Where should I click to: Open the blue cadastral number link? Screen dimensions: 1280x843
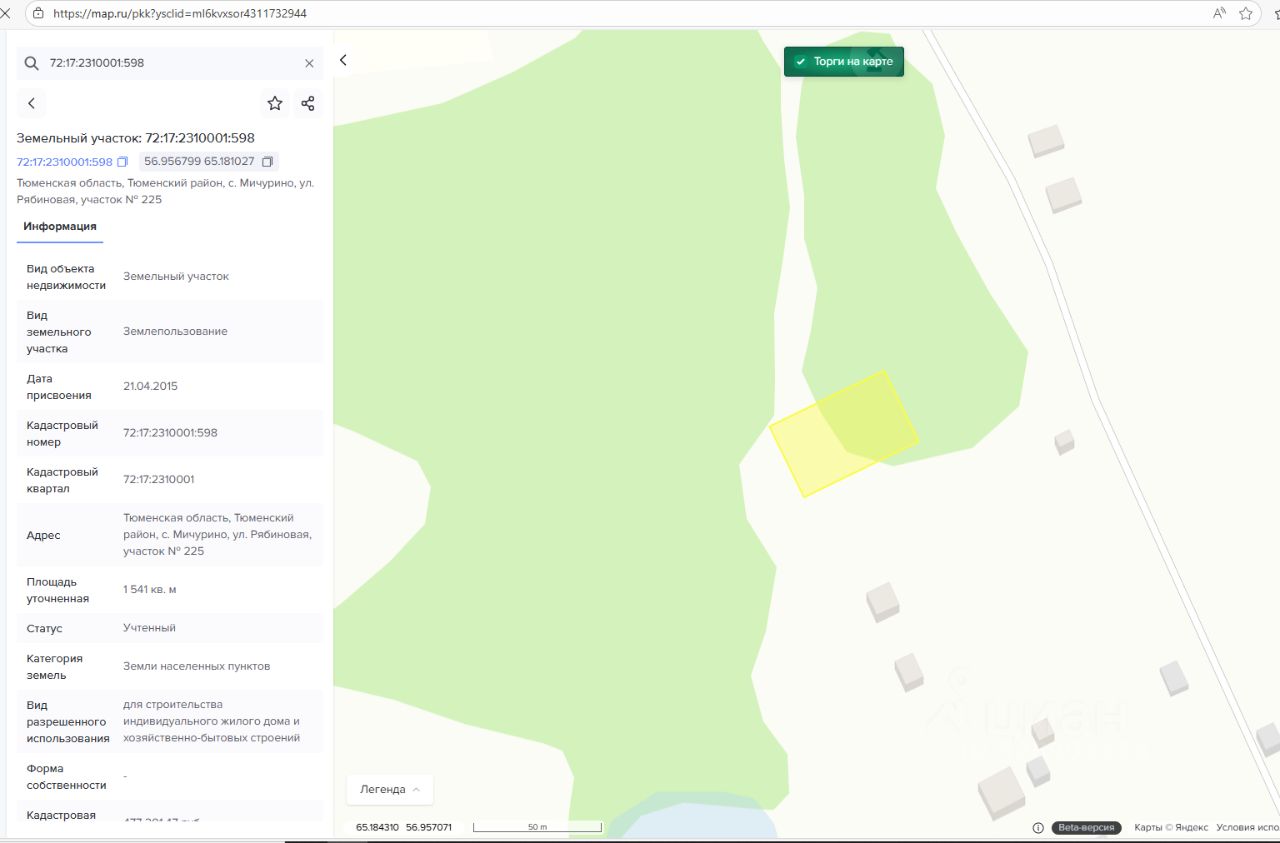64,162
